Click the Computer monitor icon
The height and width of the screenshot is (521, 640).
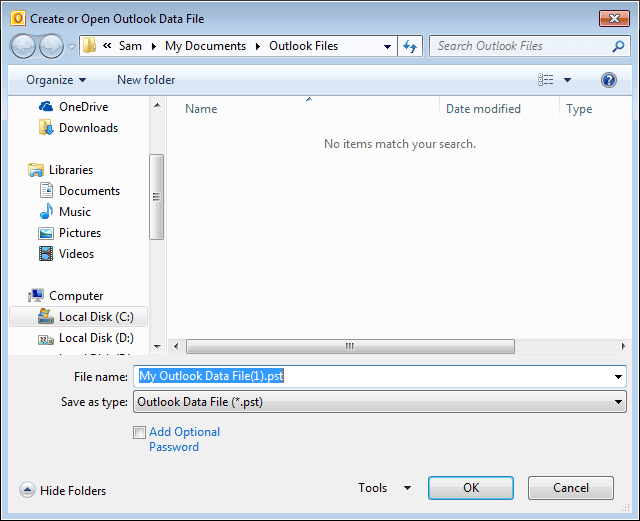(36, 295)
